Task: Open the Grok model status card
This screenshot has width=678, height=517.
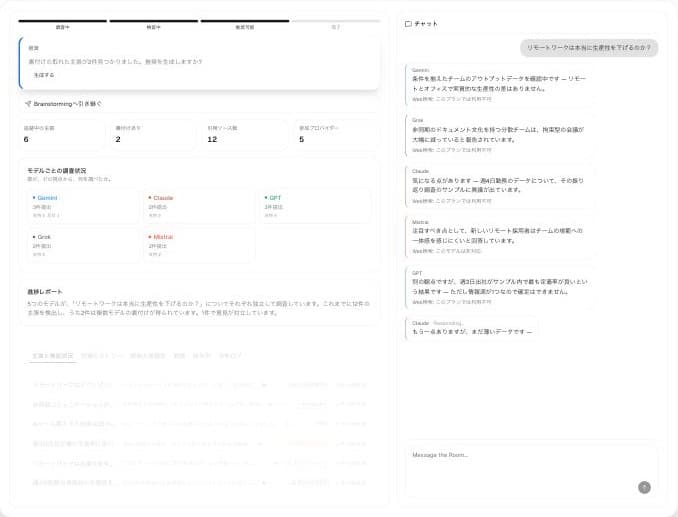Action: pos(83,245)
